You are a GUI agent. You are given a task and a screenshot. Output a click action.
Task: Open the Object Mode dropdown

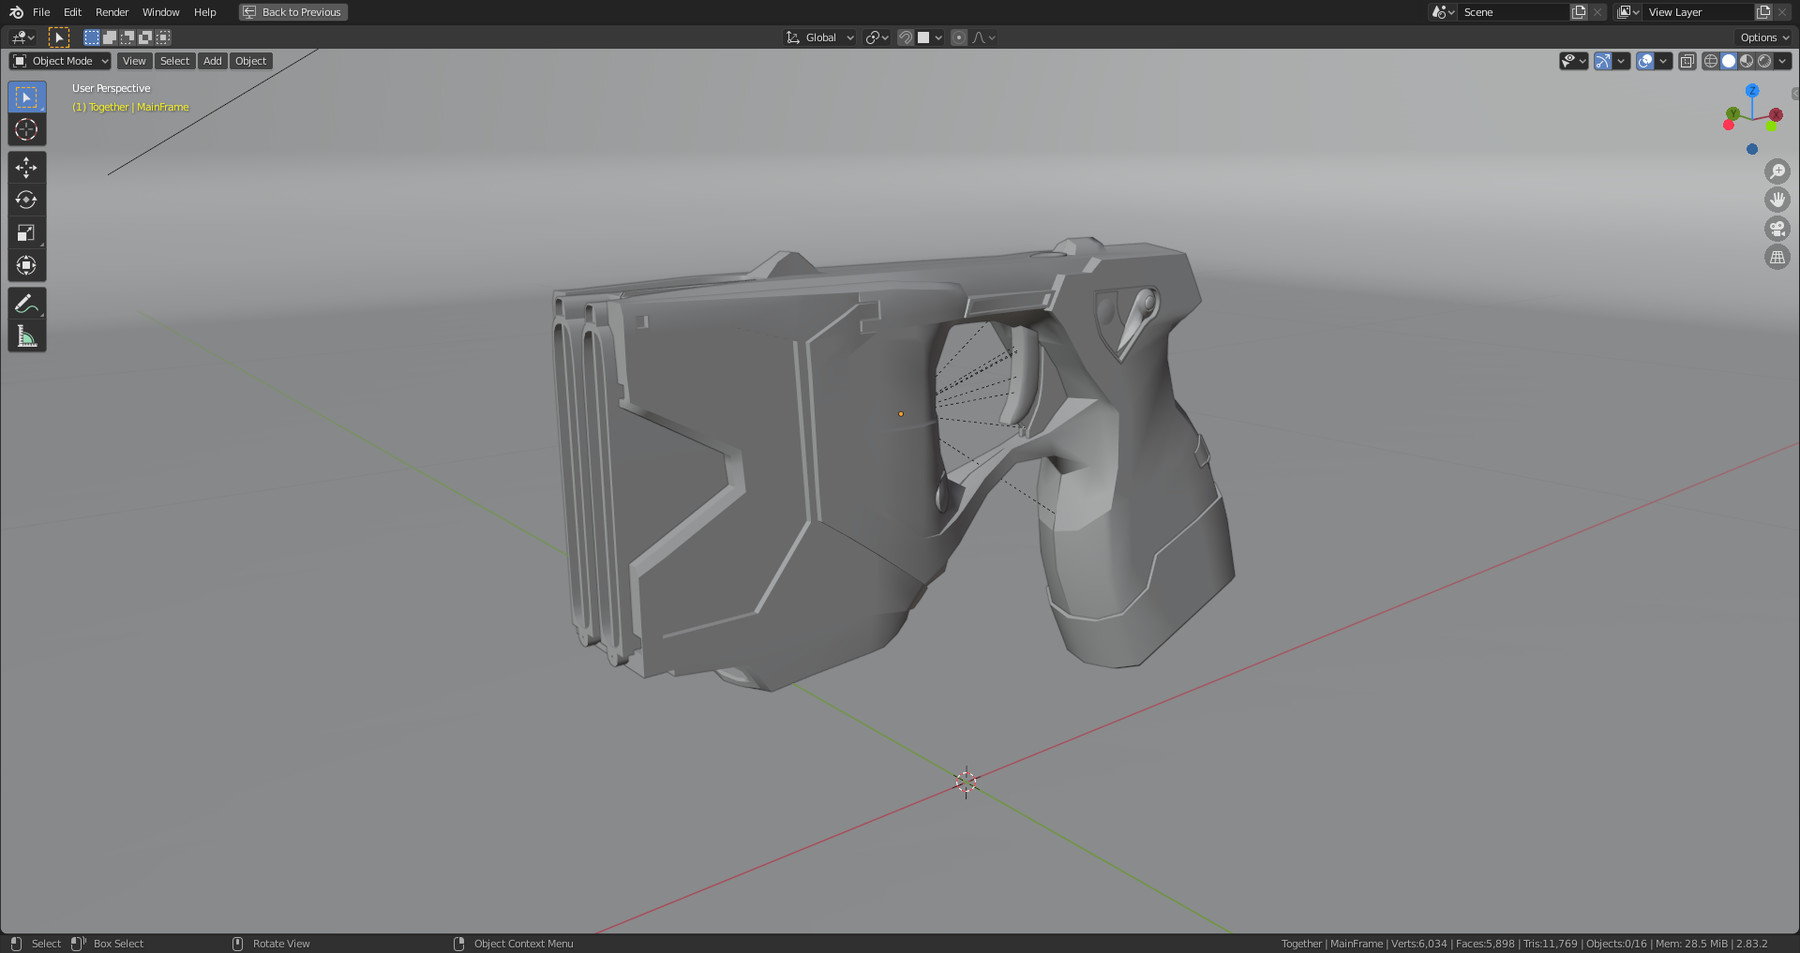pyautogui.click(x=59, y=61)
